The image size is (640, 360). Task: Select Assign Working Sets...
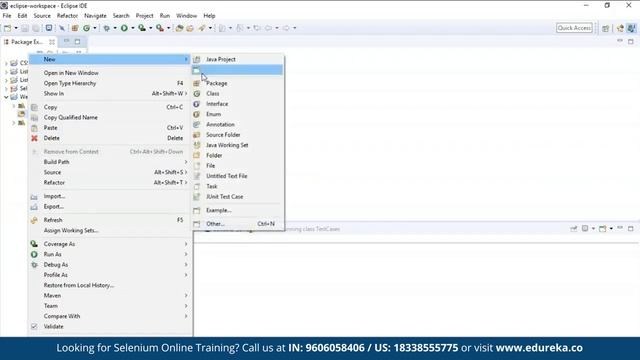coord(110,231)
